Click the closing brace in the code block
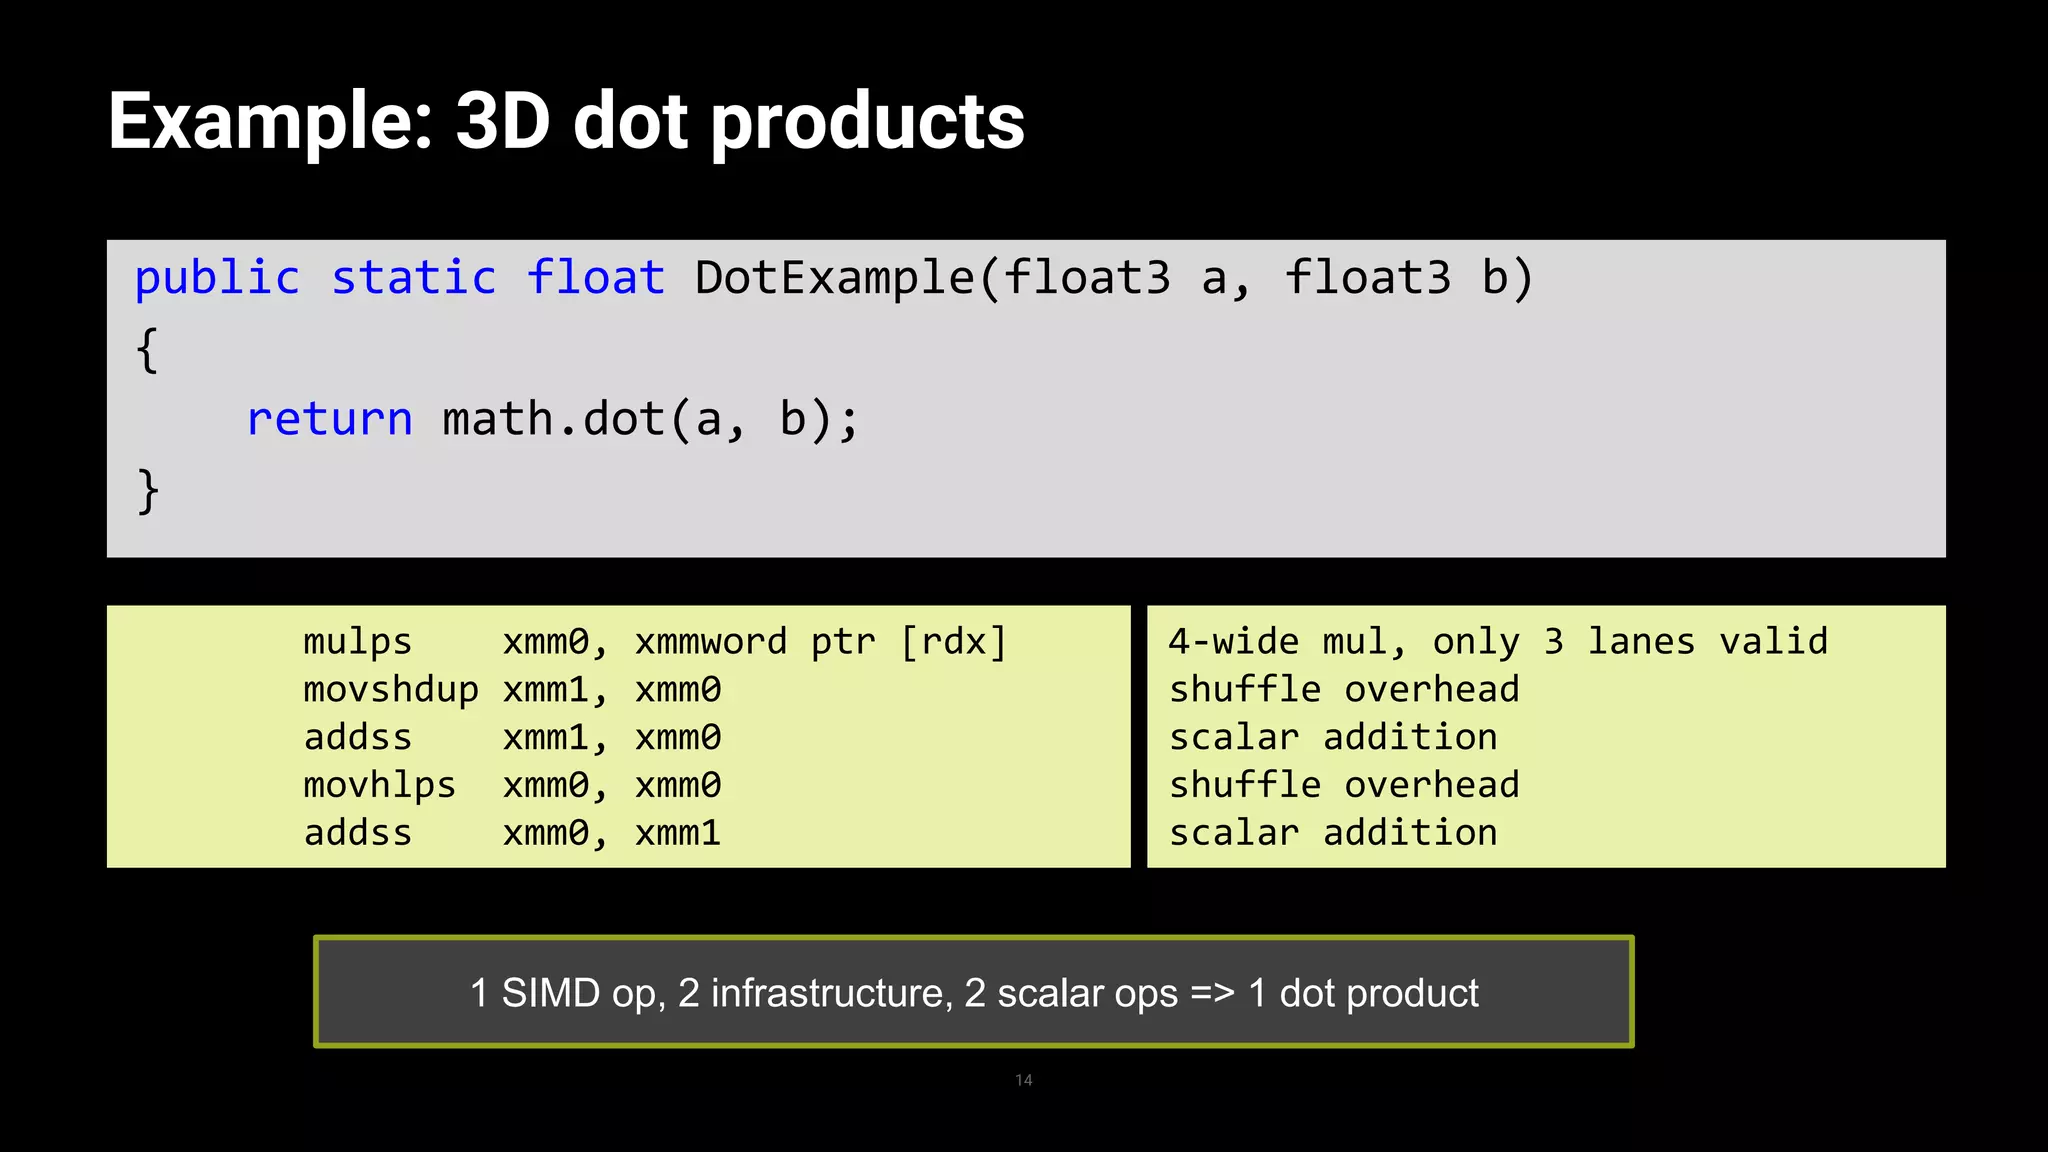Screen dimensions: 2048x1152 click(x=148, y=491)
